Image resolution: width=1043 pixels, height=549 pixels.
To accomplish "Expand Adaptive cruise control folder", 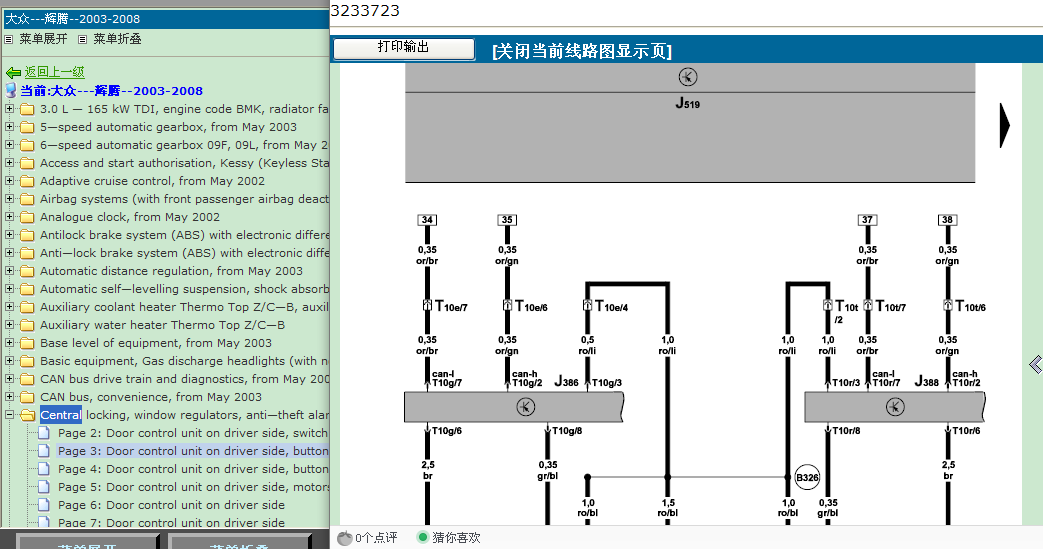I will (9, 180).
